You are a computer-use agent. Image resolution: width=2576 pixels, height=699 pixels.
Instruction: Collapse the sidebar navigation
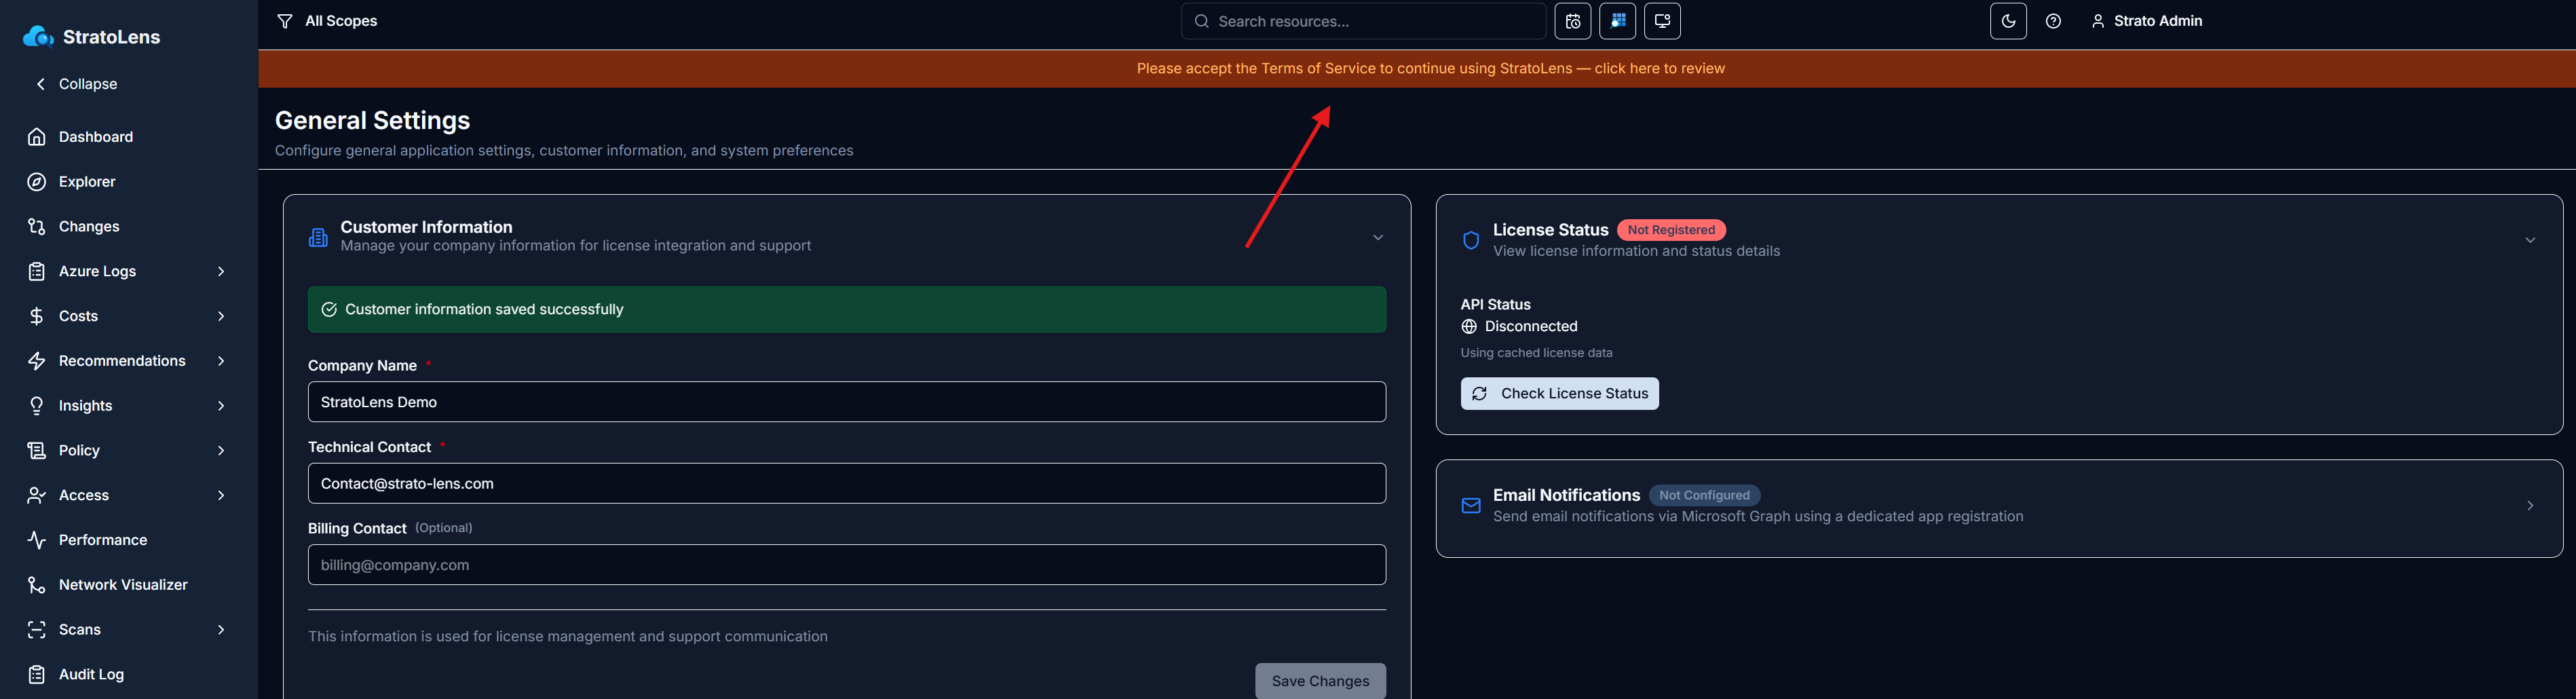pos(76,84)
